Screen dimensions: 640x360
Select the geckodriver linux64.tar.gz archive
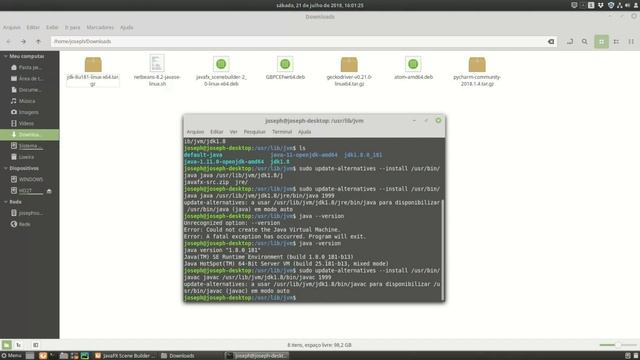349,71
